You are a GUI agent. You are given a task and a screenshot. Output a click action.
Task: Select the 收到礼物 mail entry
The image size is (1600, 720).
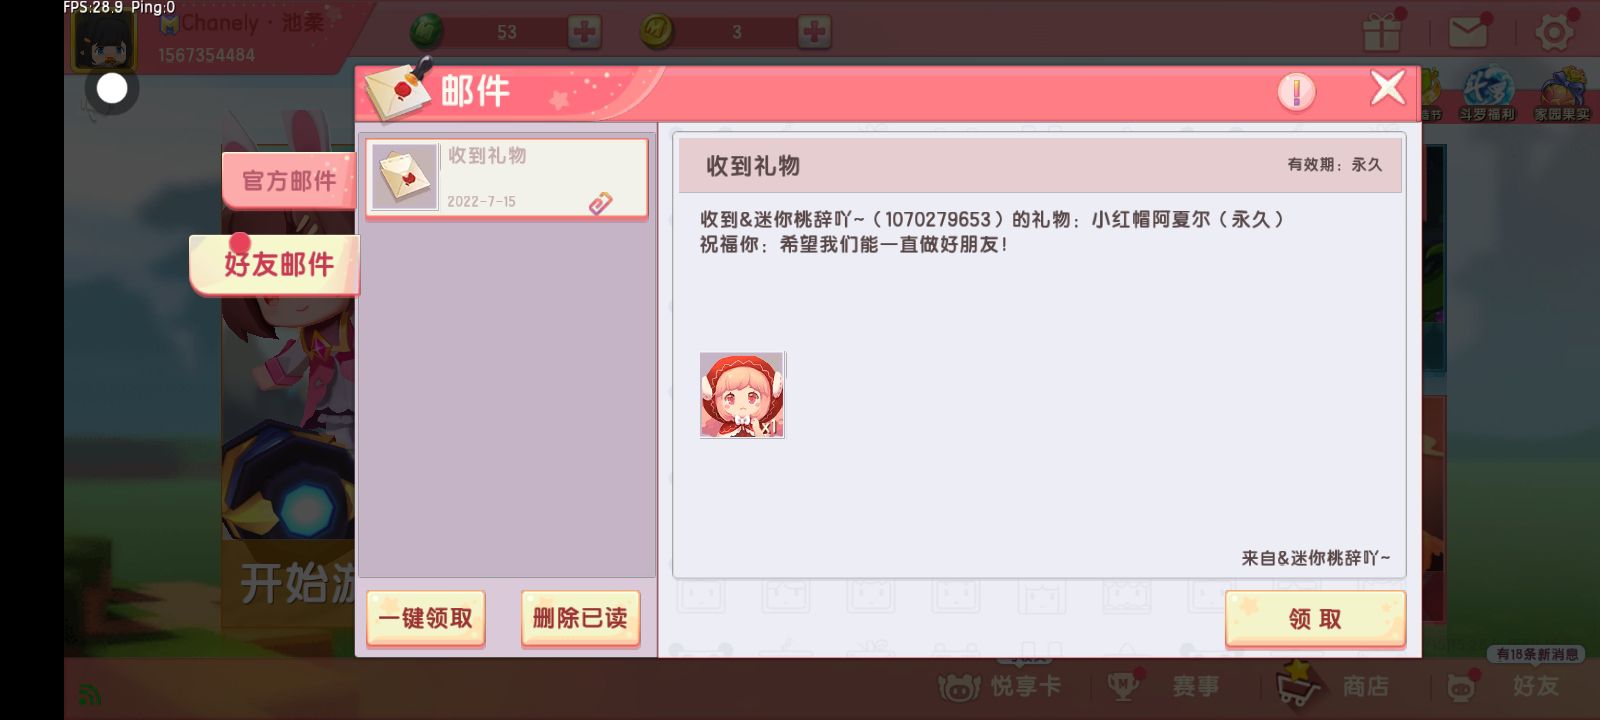(x=507, y=178)
